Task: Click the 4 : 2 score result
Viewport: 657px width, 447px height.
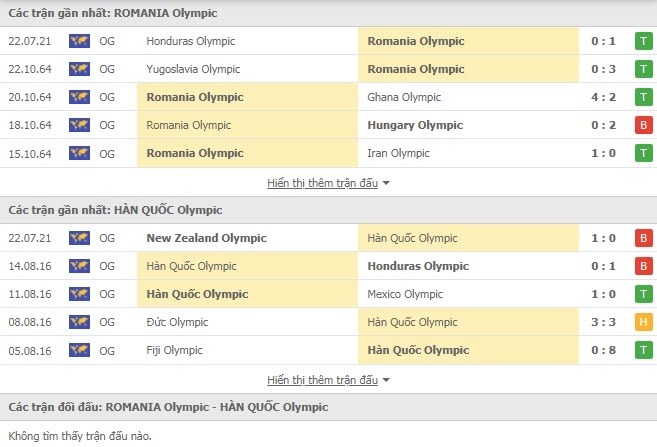Action: point(603,97)
